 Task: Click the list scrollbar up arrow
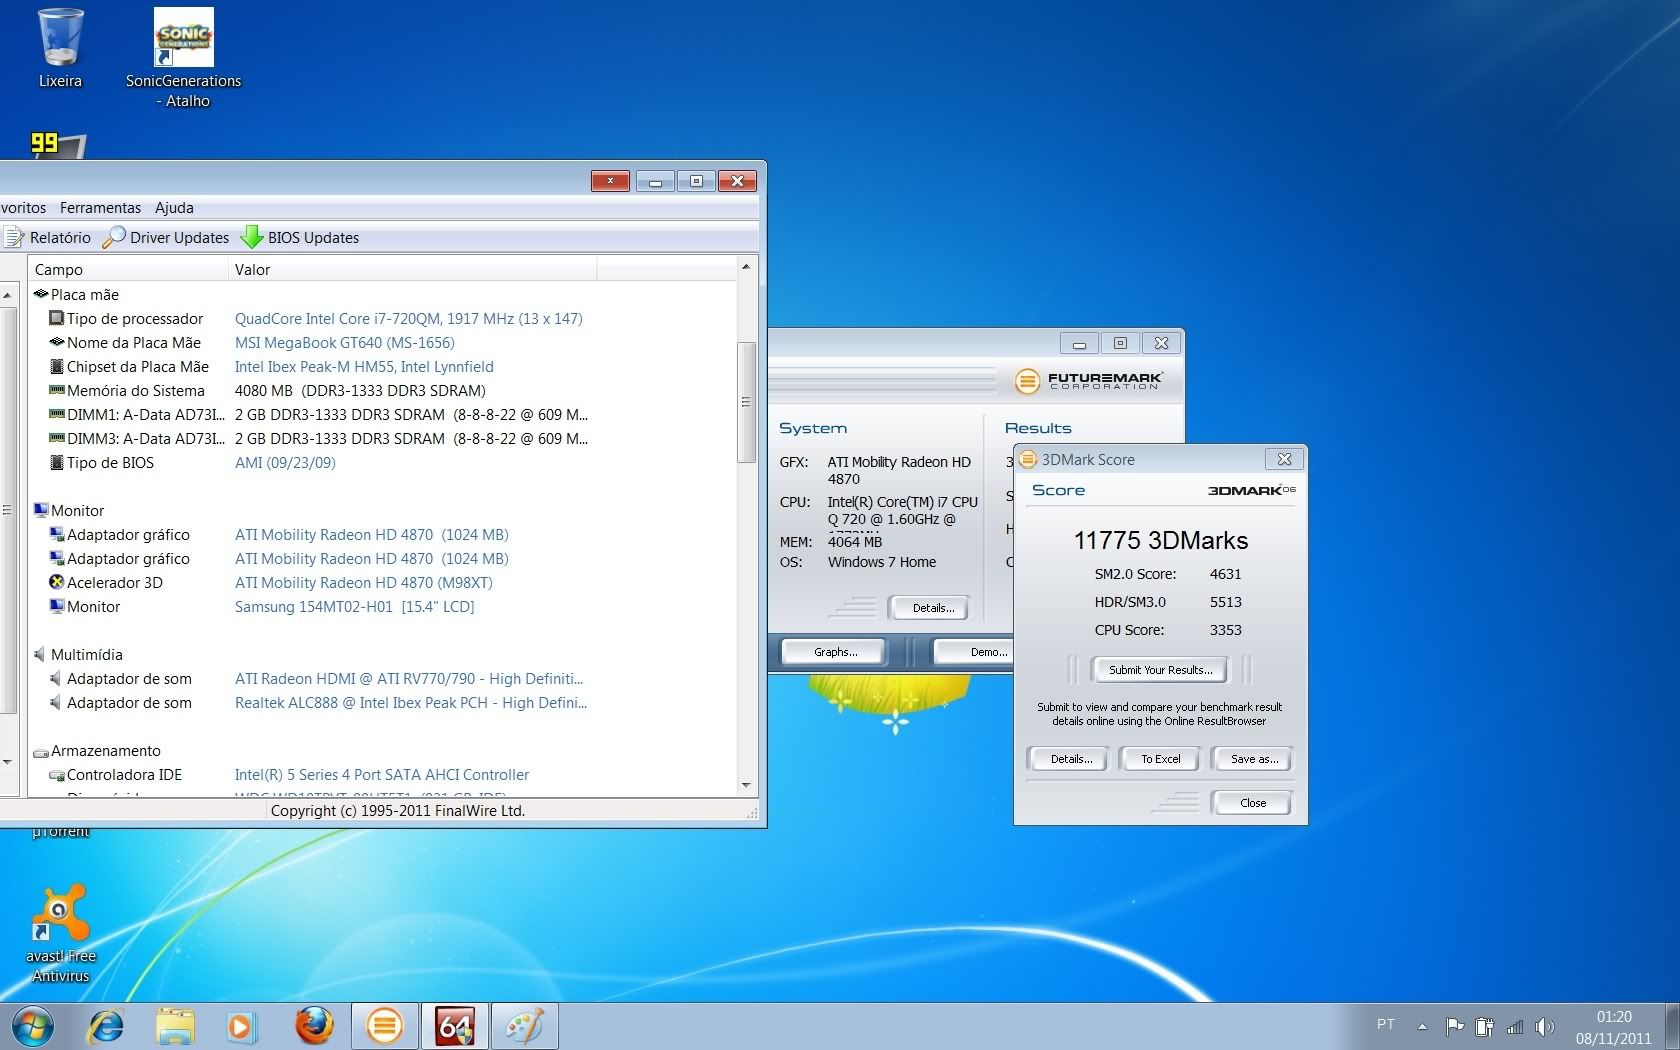pyautogui.click(x=746, y=267)
